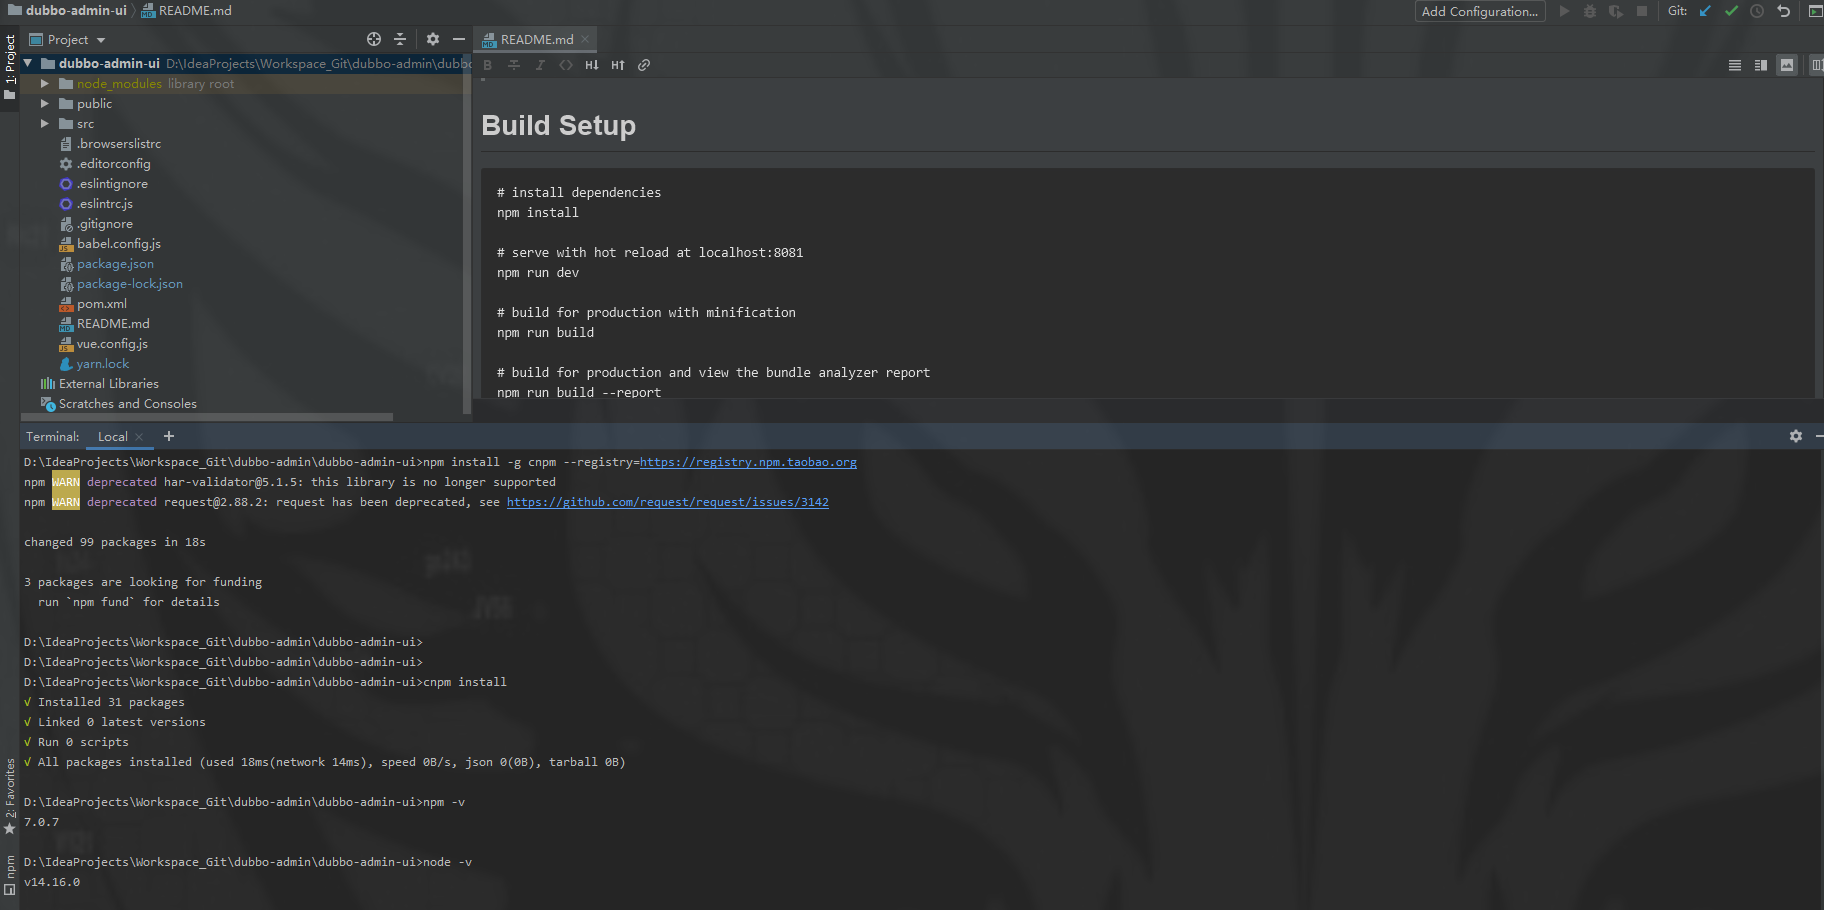Screen dimensions: 1824x910
Task: Increase header level in markdown toolbar
Action: (618, 65)
